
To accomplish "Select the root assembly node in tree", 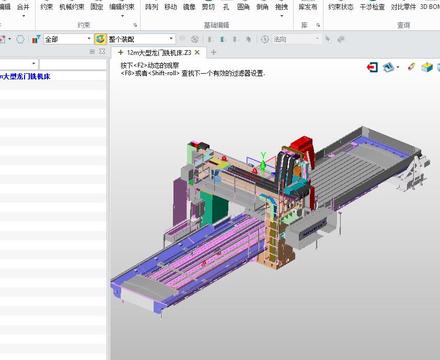I will pyautogui.click(x=25, y=76).
